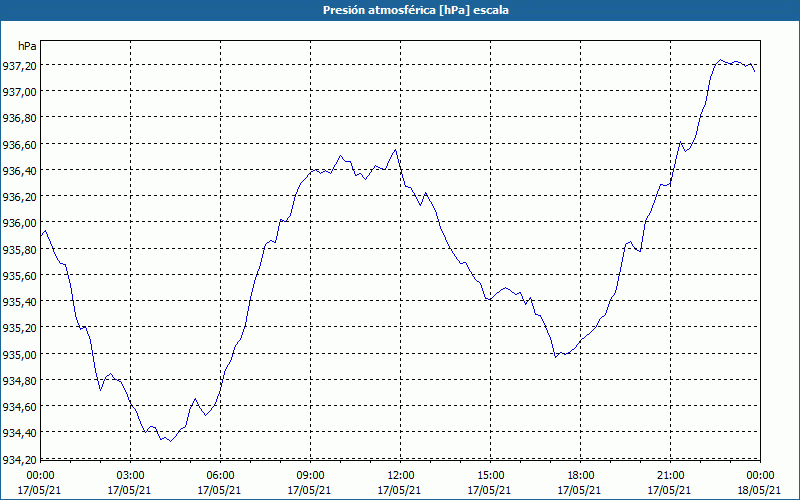Click the 936,80 y-axis value
The image size is (800, 500).
click(x=20, y=117)
